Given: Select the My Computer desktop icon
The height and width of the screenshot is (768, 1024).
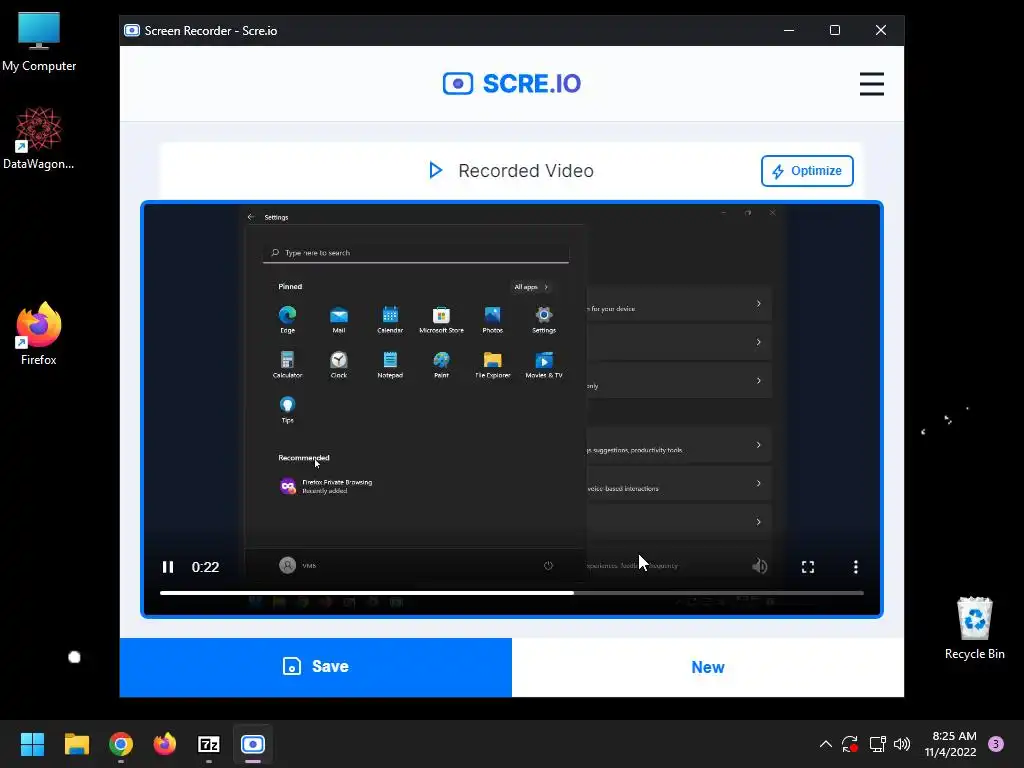Looking at the screenshot, I should click(39, 42).
